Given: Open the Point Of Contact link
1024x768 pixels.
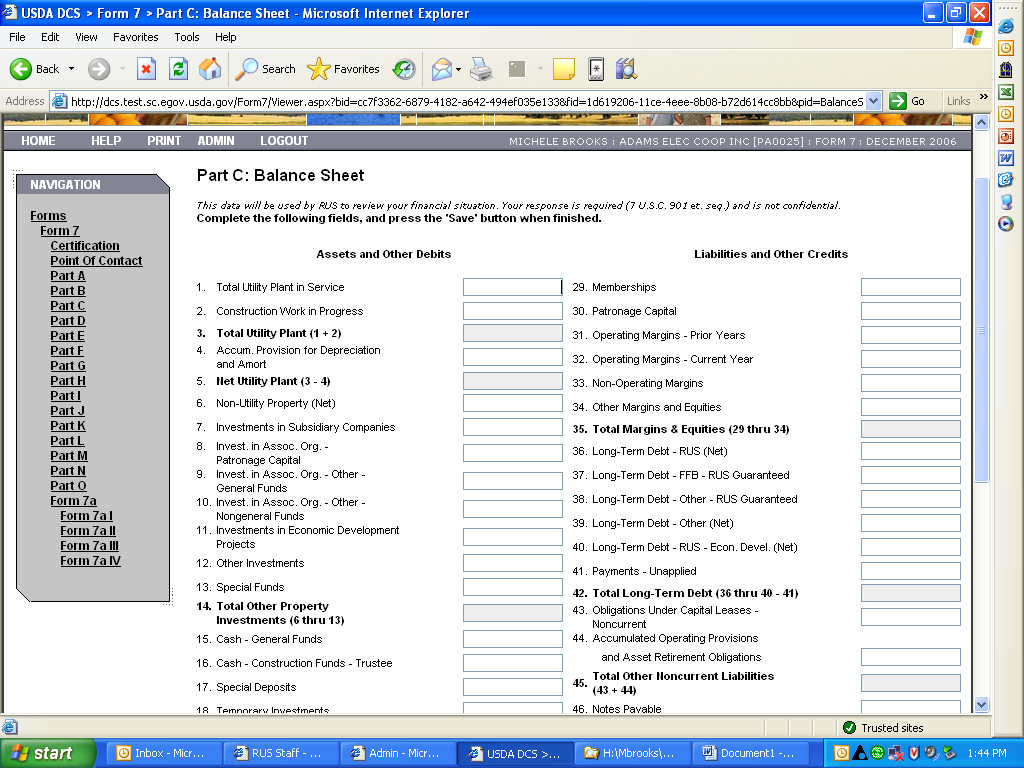Looking at the screenshot, I should 96,261.
